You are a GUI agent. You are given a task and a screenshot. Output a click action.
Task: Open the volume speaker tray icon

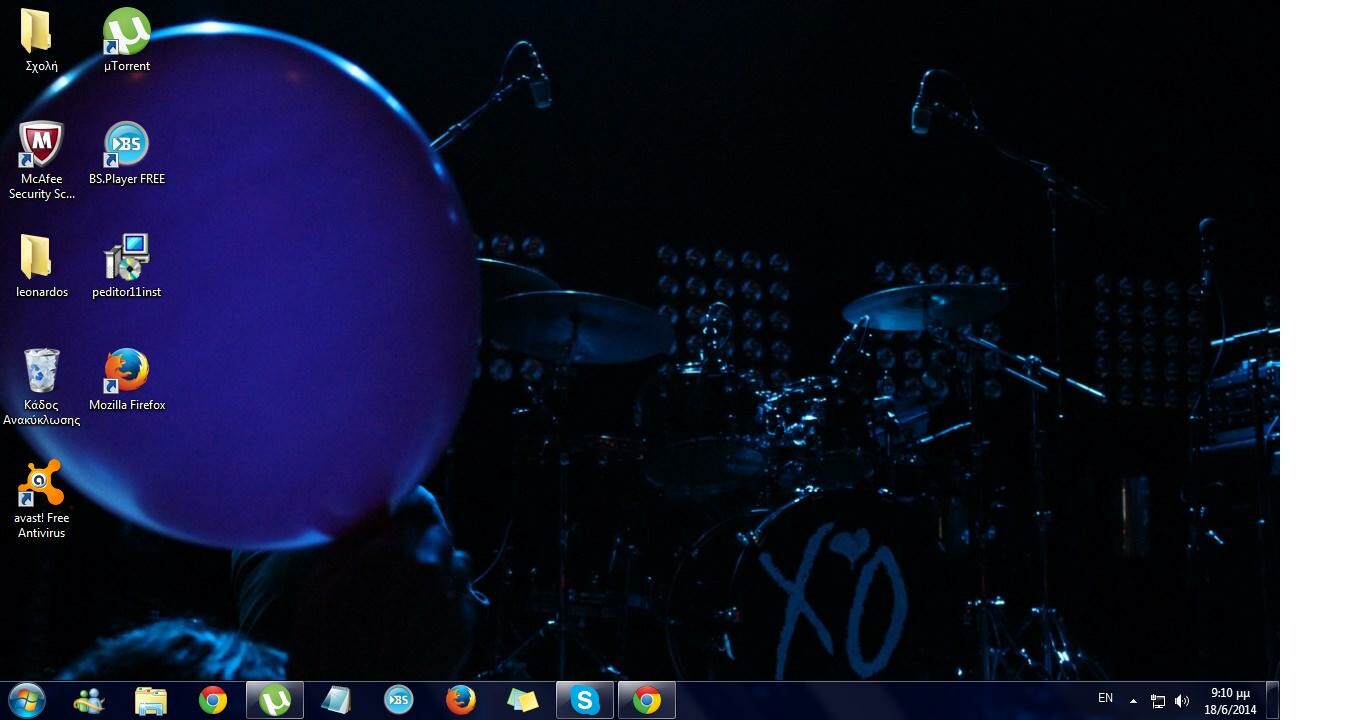1182,701
